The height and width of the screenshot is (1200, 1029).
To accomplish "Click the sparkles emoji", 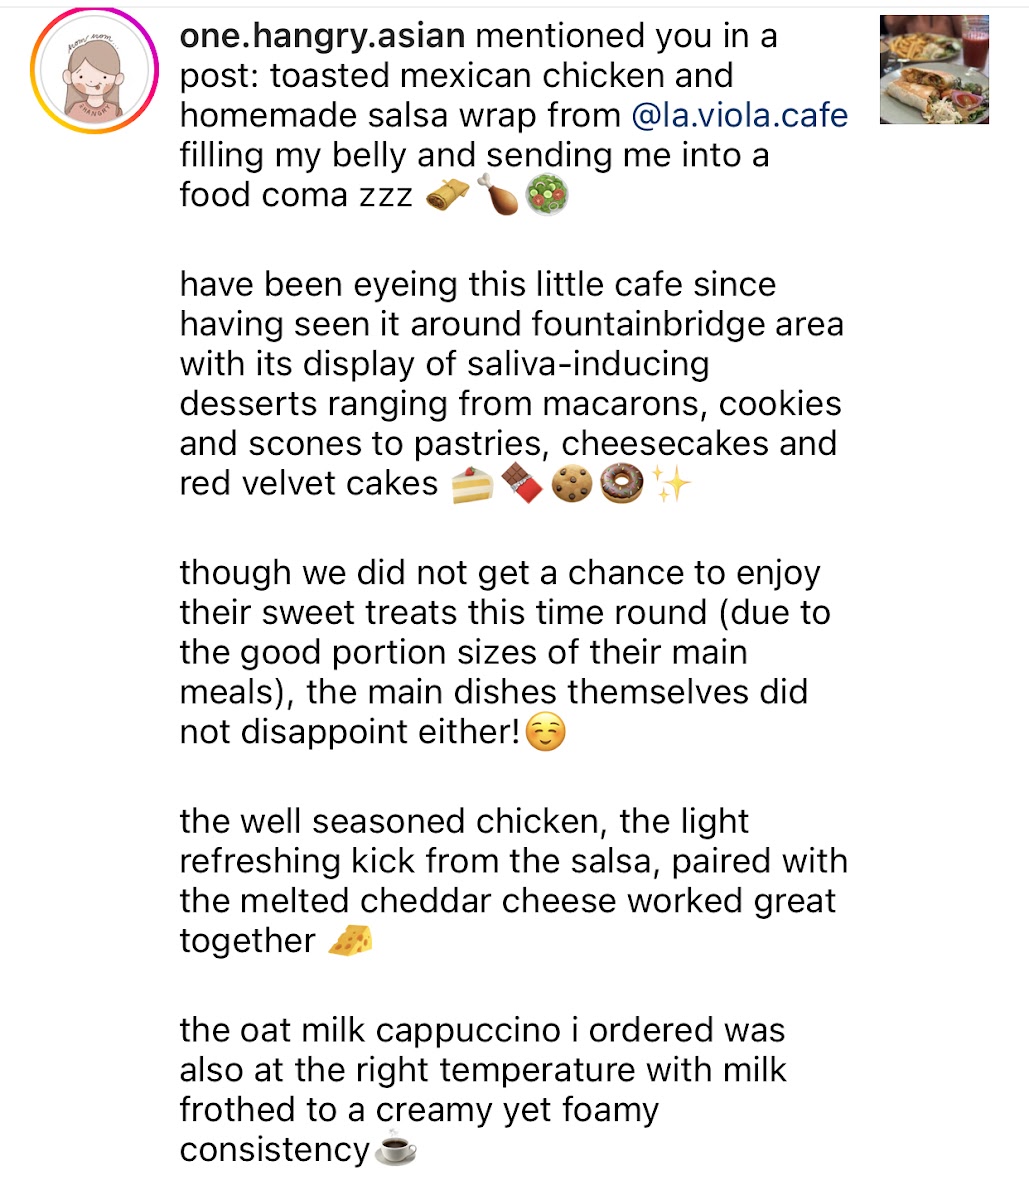I will click(671, 484).
